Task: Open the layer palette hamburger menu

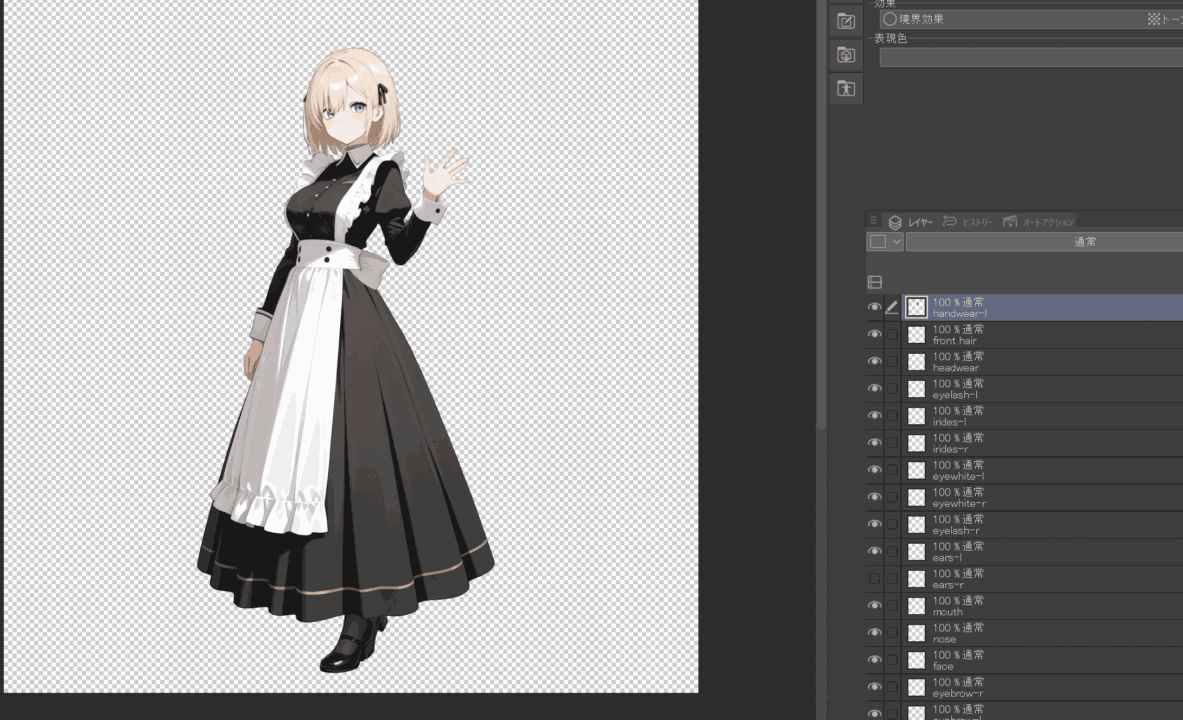Action: point(874,221)
